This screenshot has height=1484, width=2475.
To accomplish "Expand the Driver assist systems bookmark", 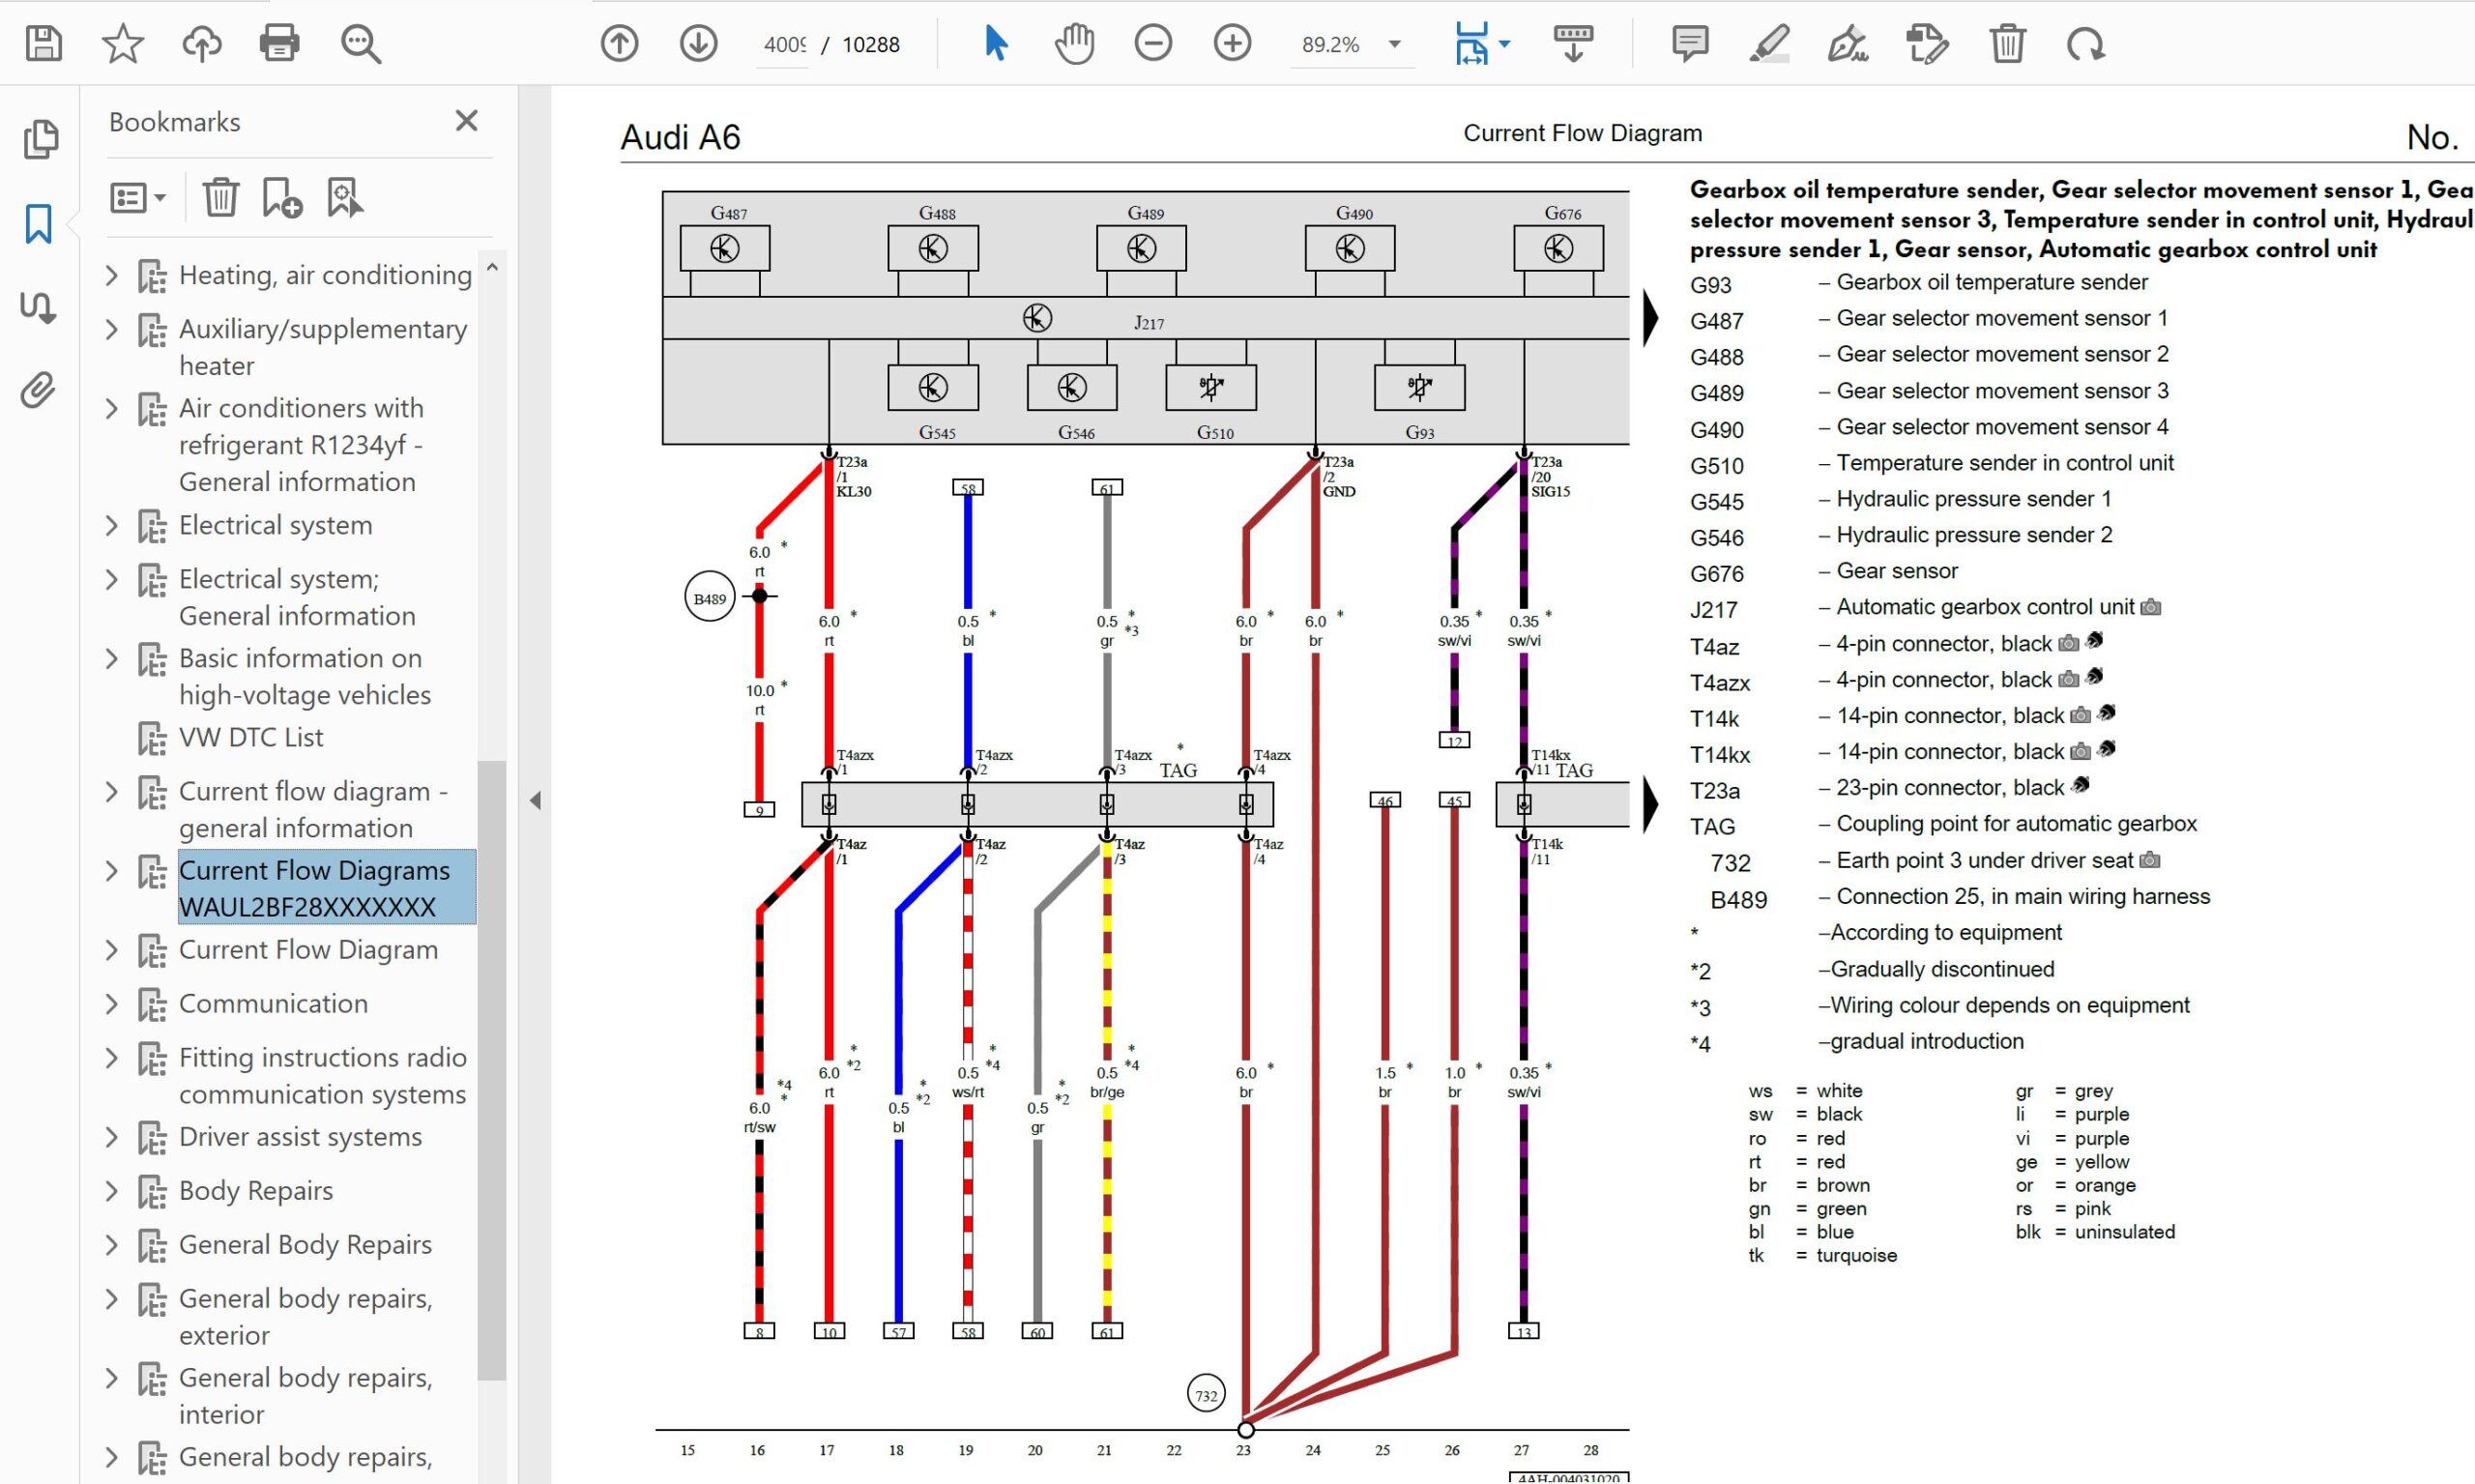I will 112,1137.
